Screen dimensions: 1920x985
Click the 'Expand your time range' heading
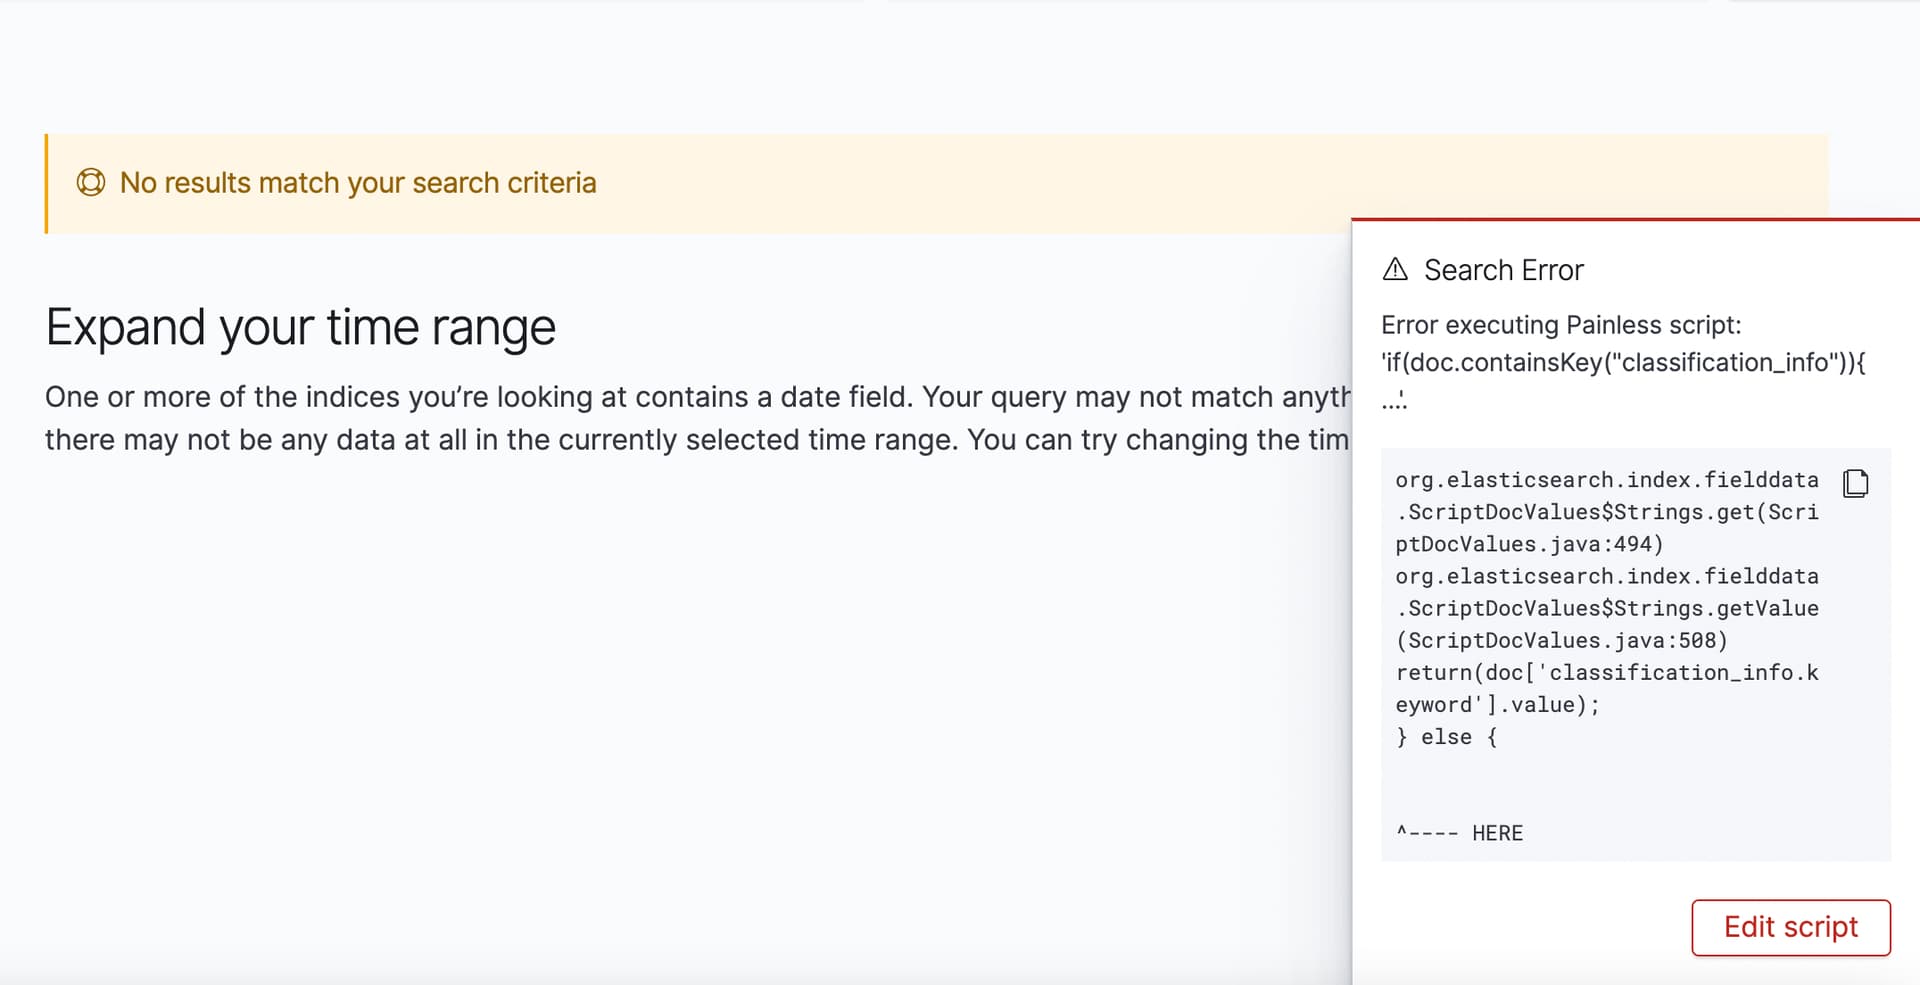pos(300,327)
